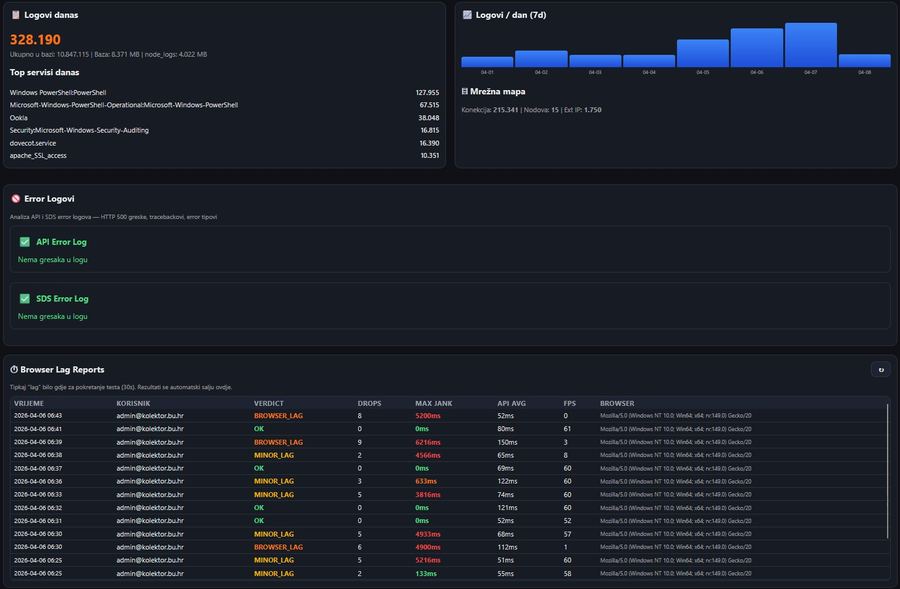
Task: Click the 04-01 bar in the chart
Action: point(487,62)
